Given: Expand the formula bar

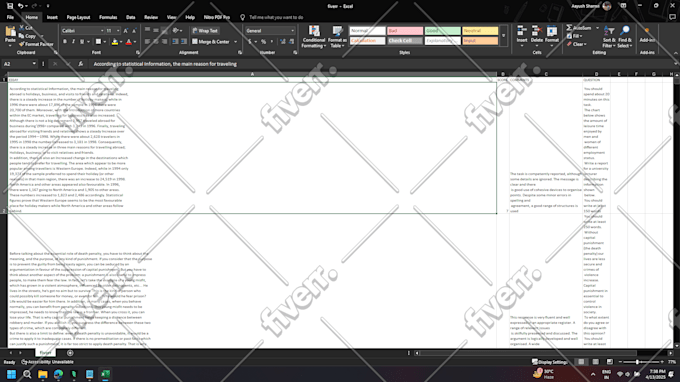Looking at the screenshot, I should (x=675, y=64).
